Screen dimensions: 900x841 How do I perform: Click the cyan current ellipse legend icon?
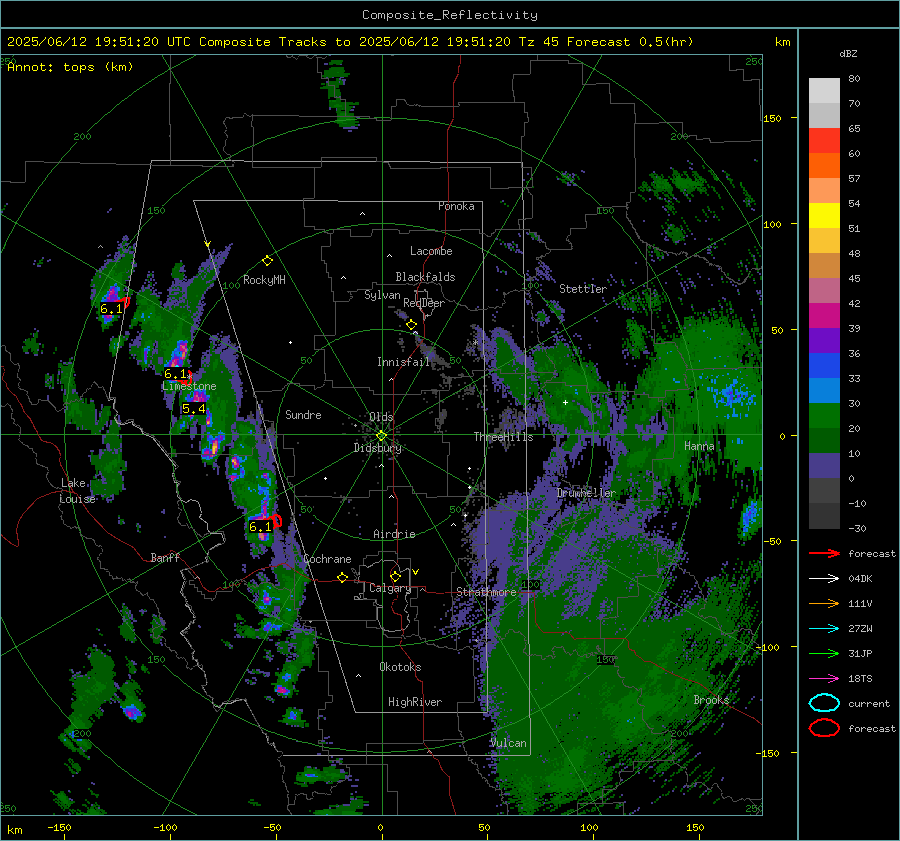coord(824,703)
